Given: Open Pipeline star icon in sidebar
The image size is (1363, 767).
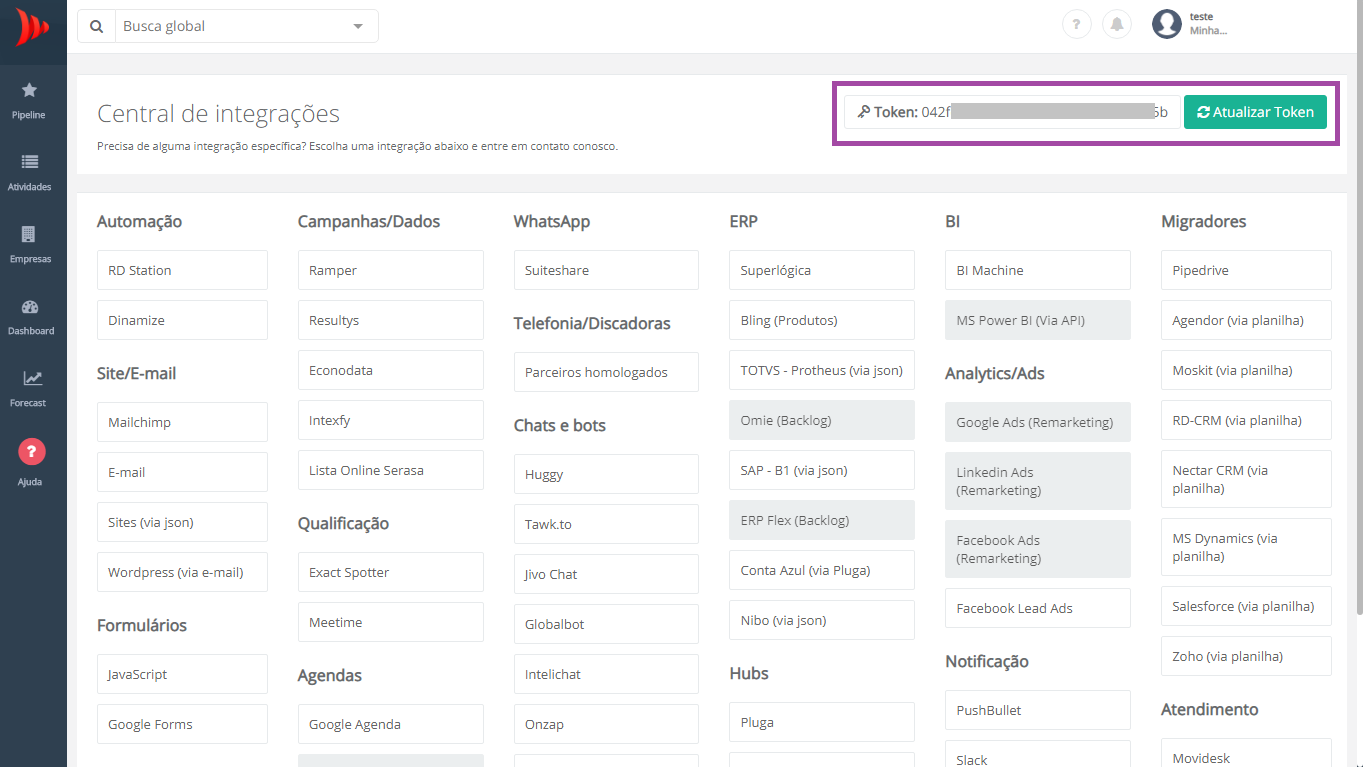Looking at the screenshot, I should tap(29, 90).
